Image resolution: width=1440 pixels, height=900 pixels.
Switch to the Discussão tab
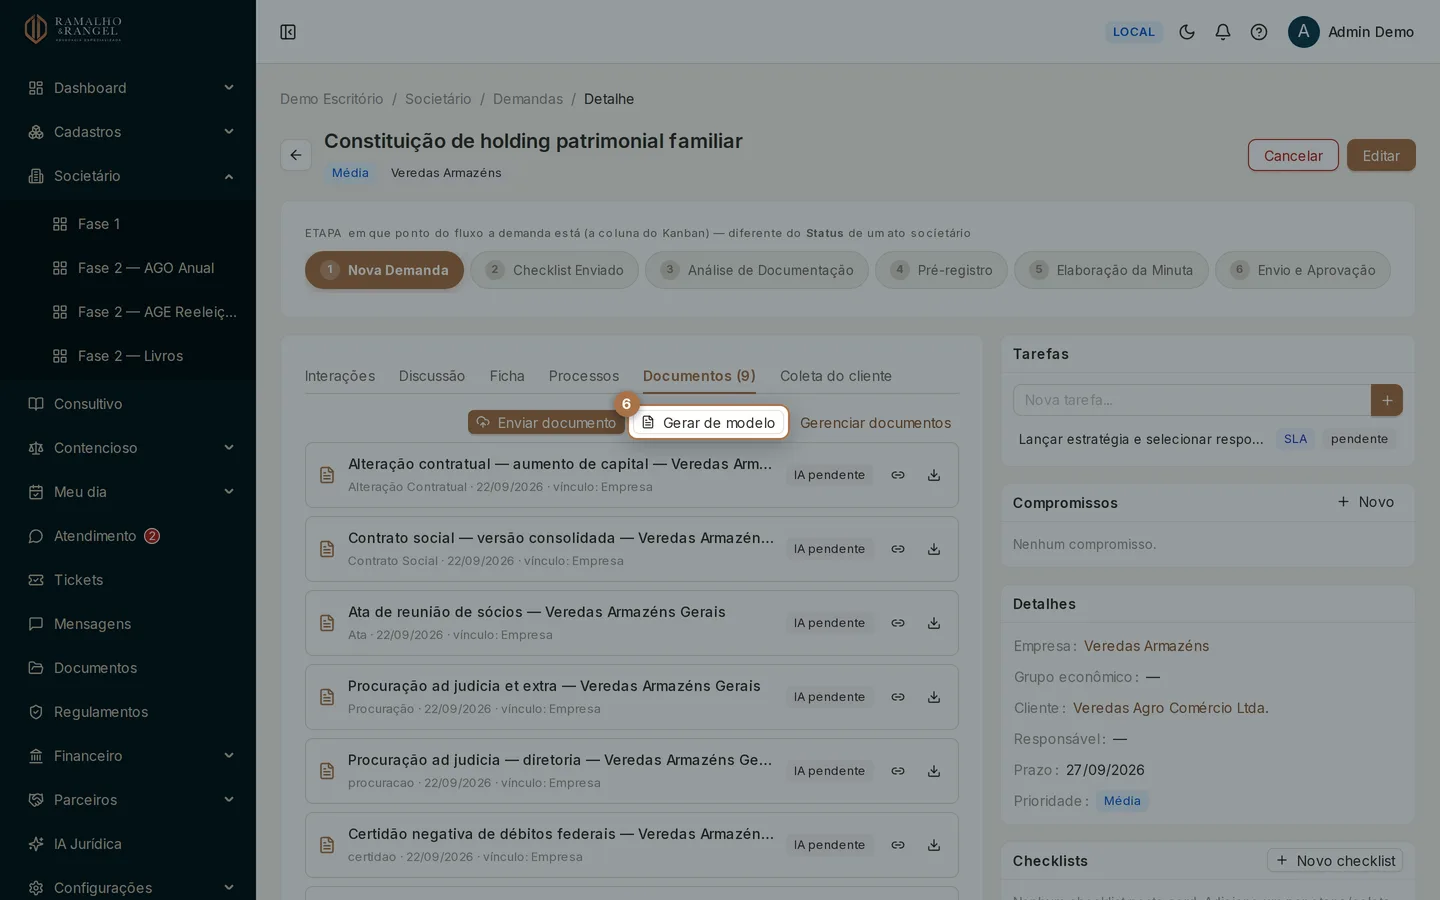(x=432, y=376)
